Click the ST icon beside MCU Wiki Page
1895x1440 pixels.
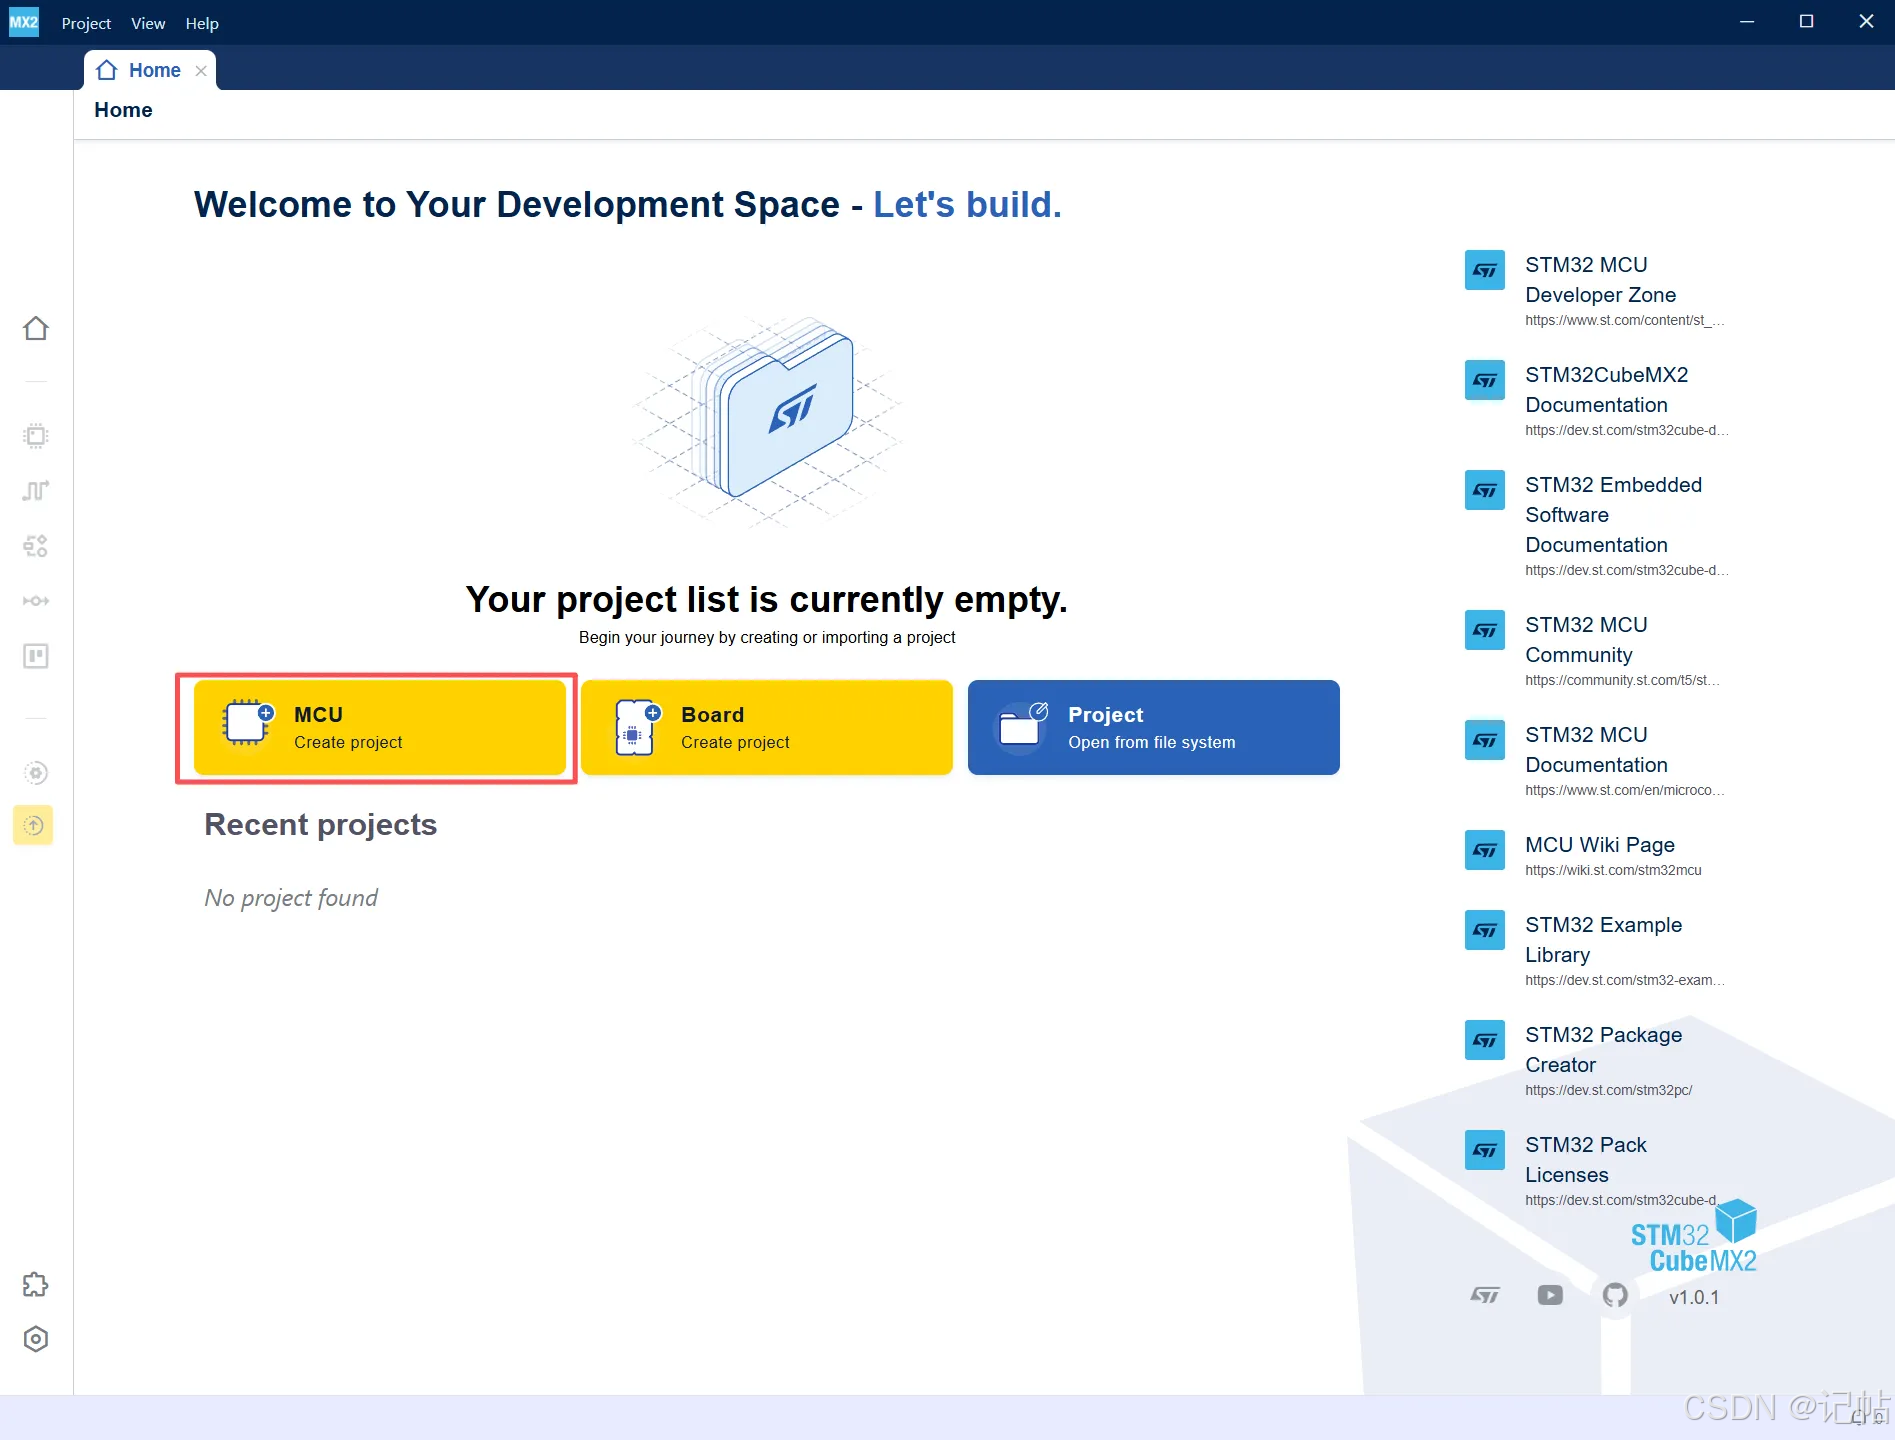pos(1485,850)
